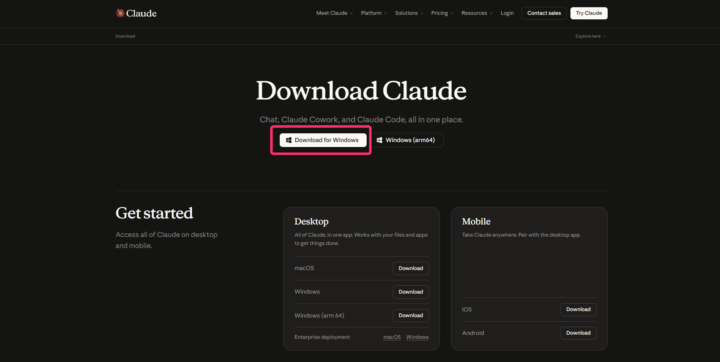720x362 pixels.
Task: Click the Enterprise deployment label
Action: click(322, 337)
